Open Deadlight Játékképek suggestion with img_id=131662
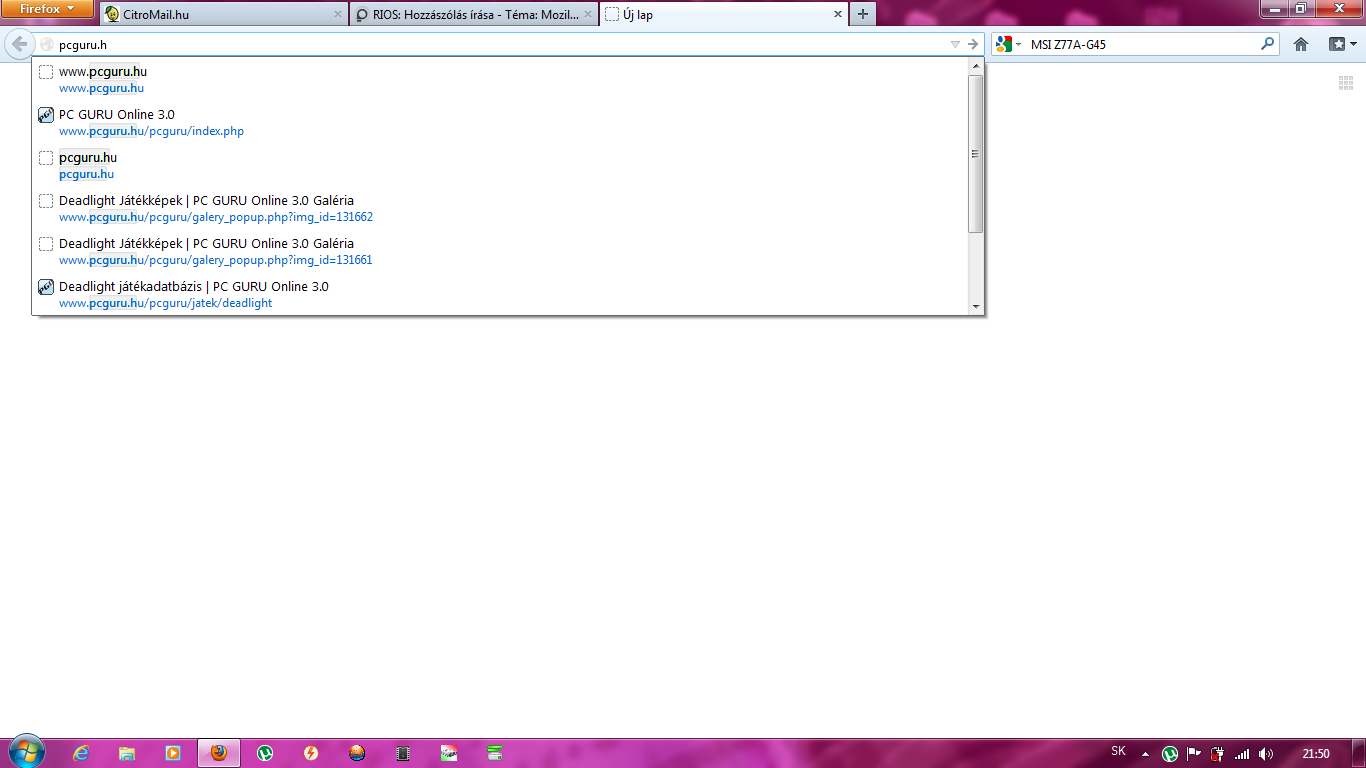1366x768 pixels. tap(500, 209)
